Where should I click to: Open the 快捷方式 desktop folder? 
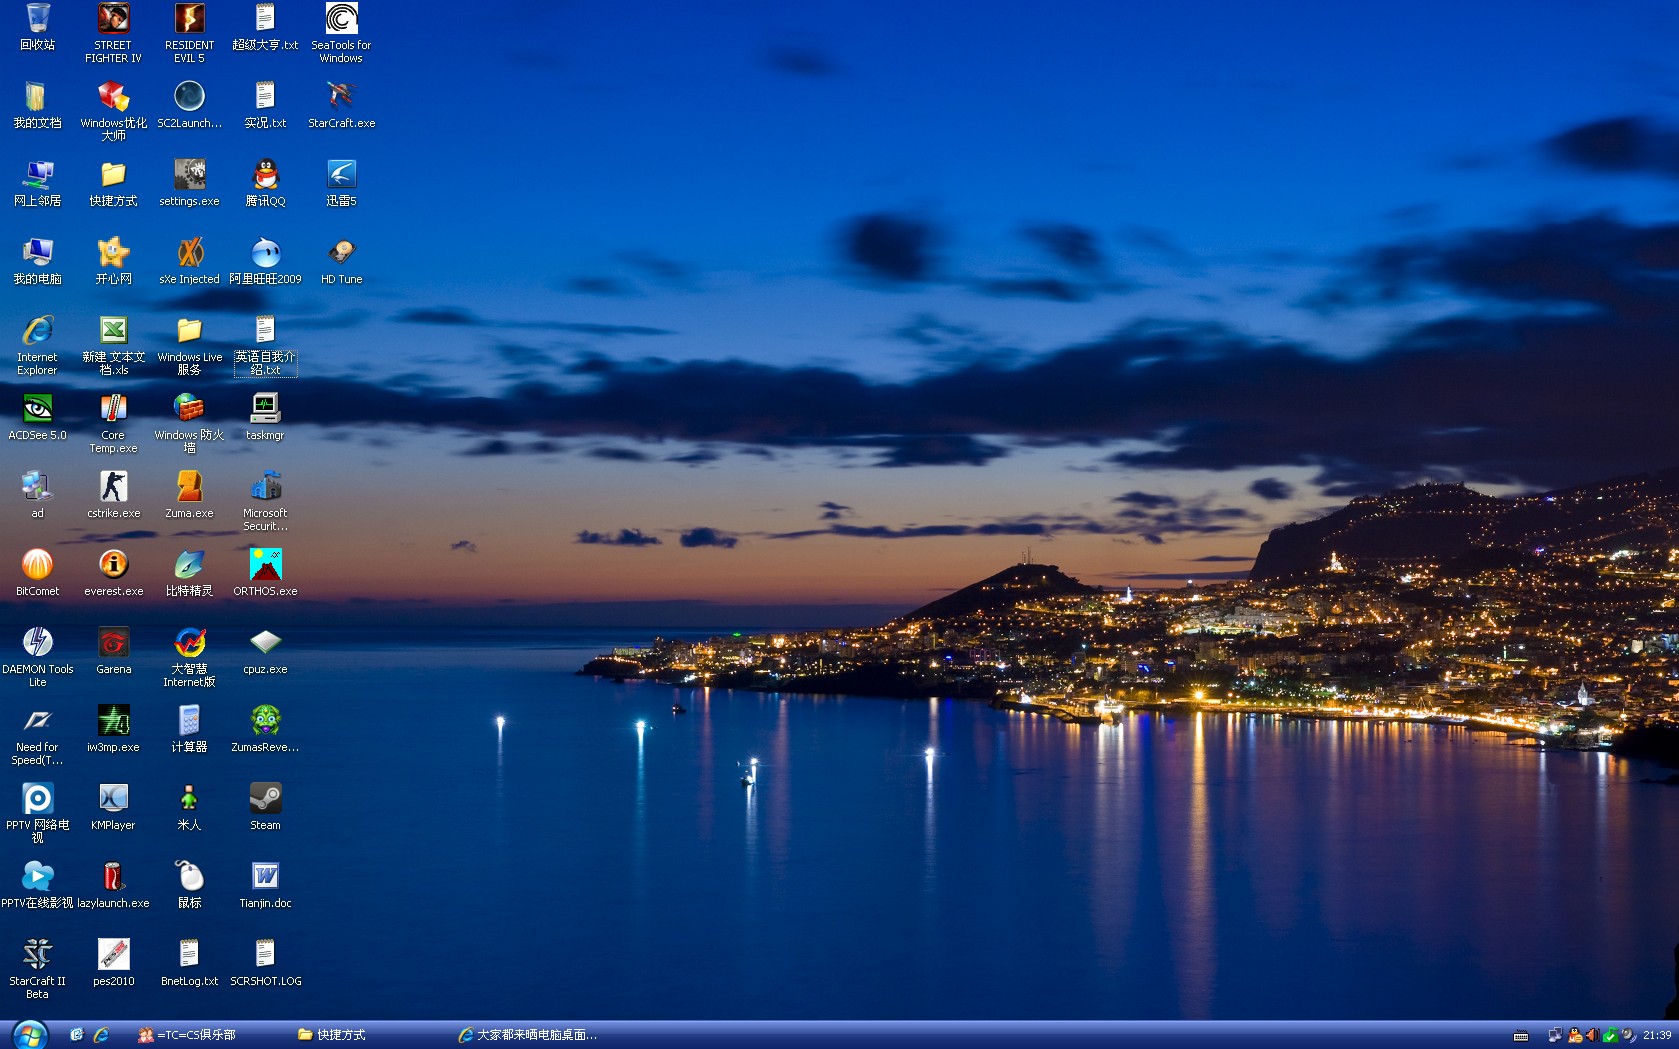click(113, 183)
